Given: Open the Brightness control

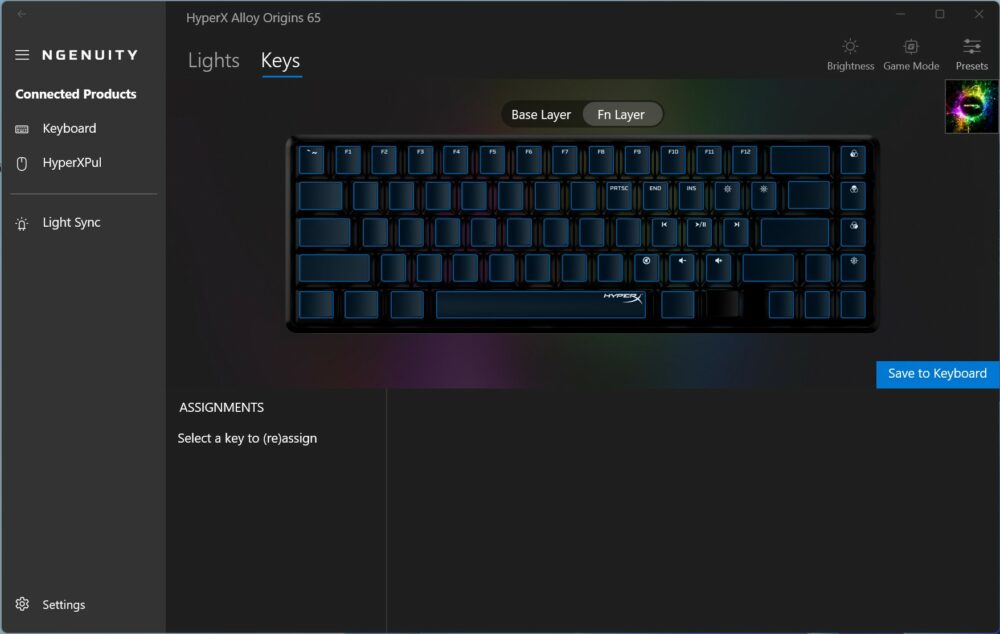Looking at the screenshot, I should [x=850, y=54].
